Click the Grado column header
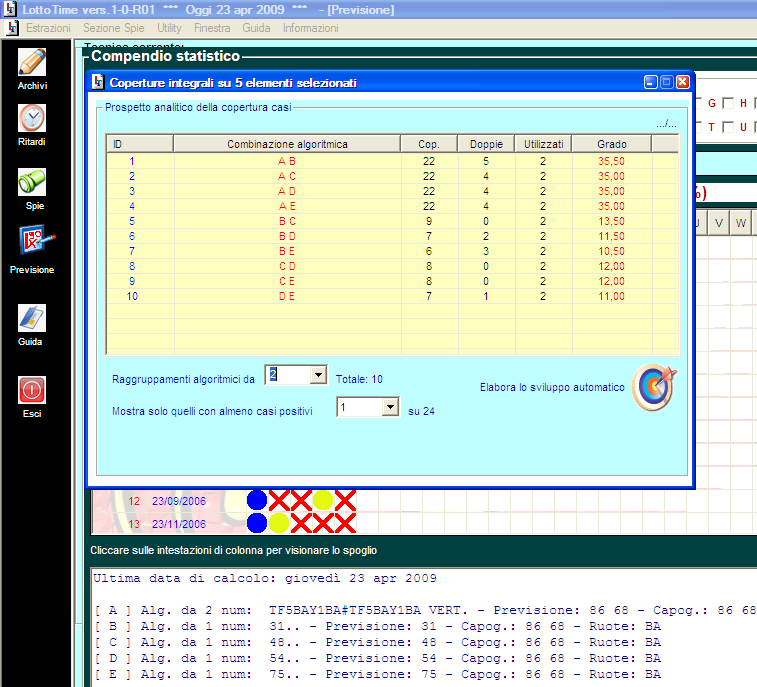Viewport: 757px width, 687px height. coord(611,144)
